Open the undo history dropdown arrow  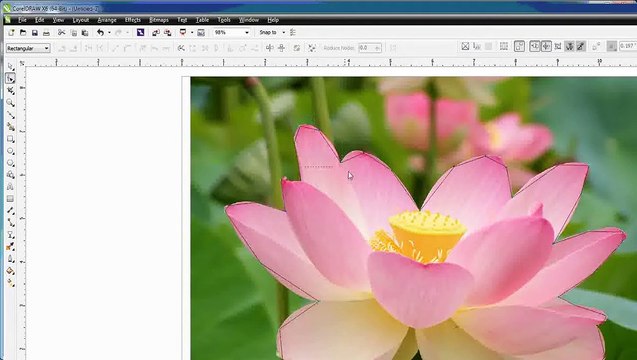click(x=109, y=33)
